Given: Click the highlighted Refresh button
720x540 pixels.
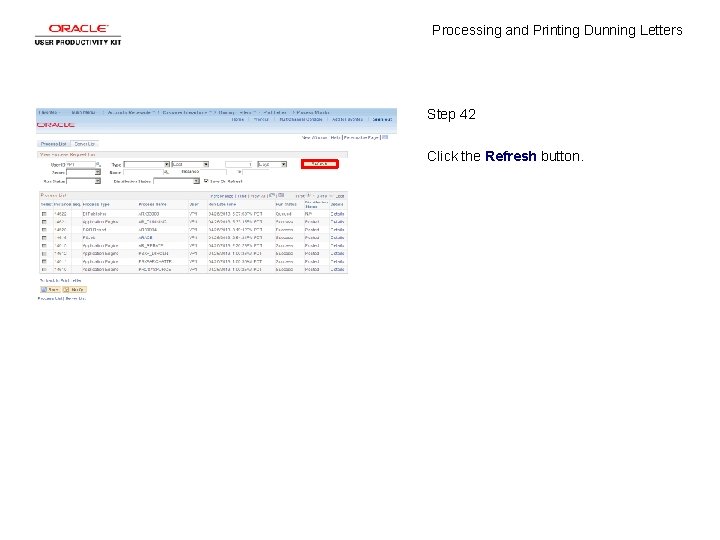Looking at the screenshot, I should point(320,164).
